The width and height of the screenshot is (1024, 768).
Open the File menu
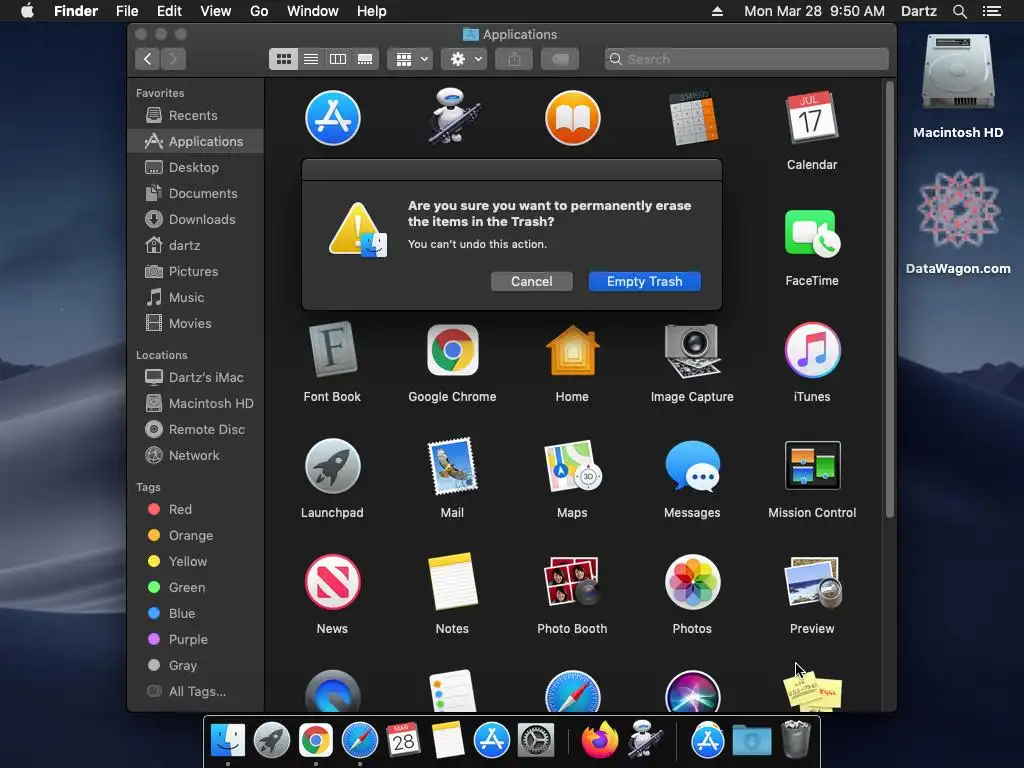(x=127, y=11)
